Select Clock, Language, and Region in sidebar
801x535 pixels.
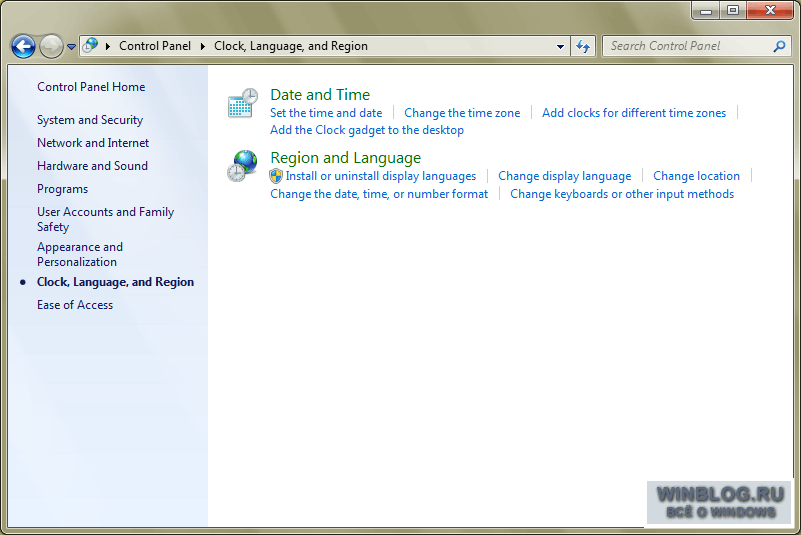point(115,282)
